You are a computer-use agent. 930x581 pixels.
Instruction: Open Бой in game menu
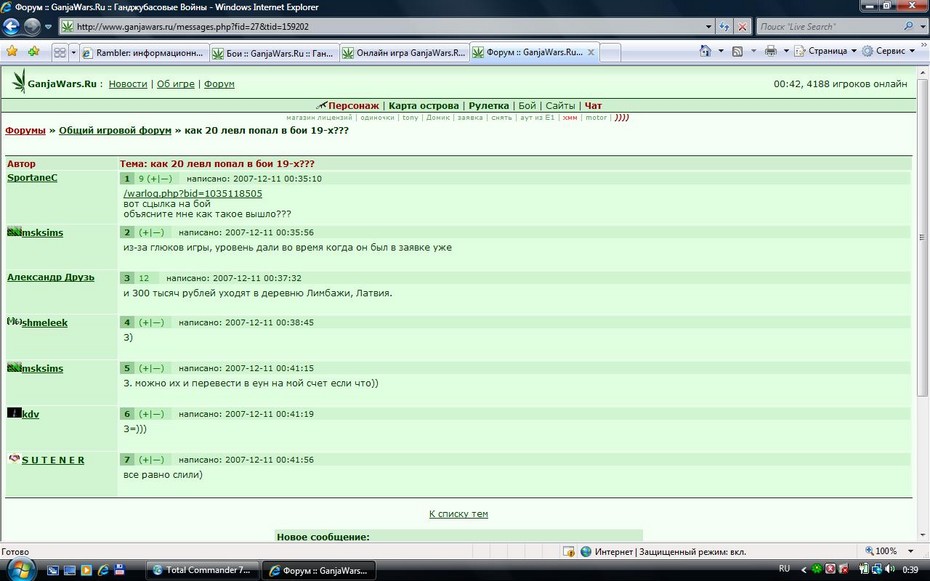(527, 106)
